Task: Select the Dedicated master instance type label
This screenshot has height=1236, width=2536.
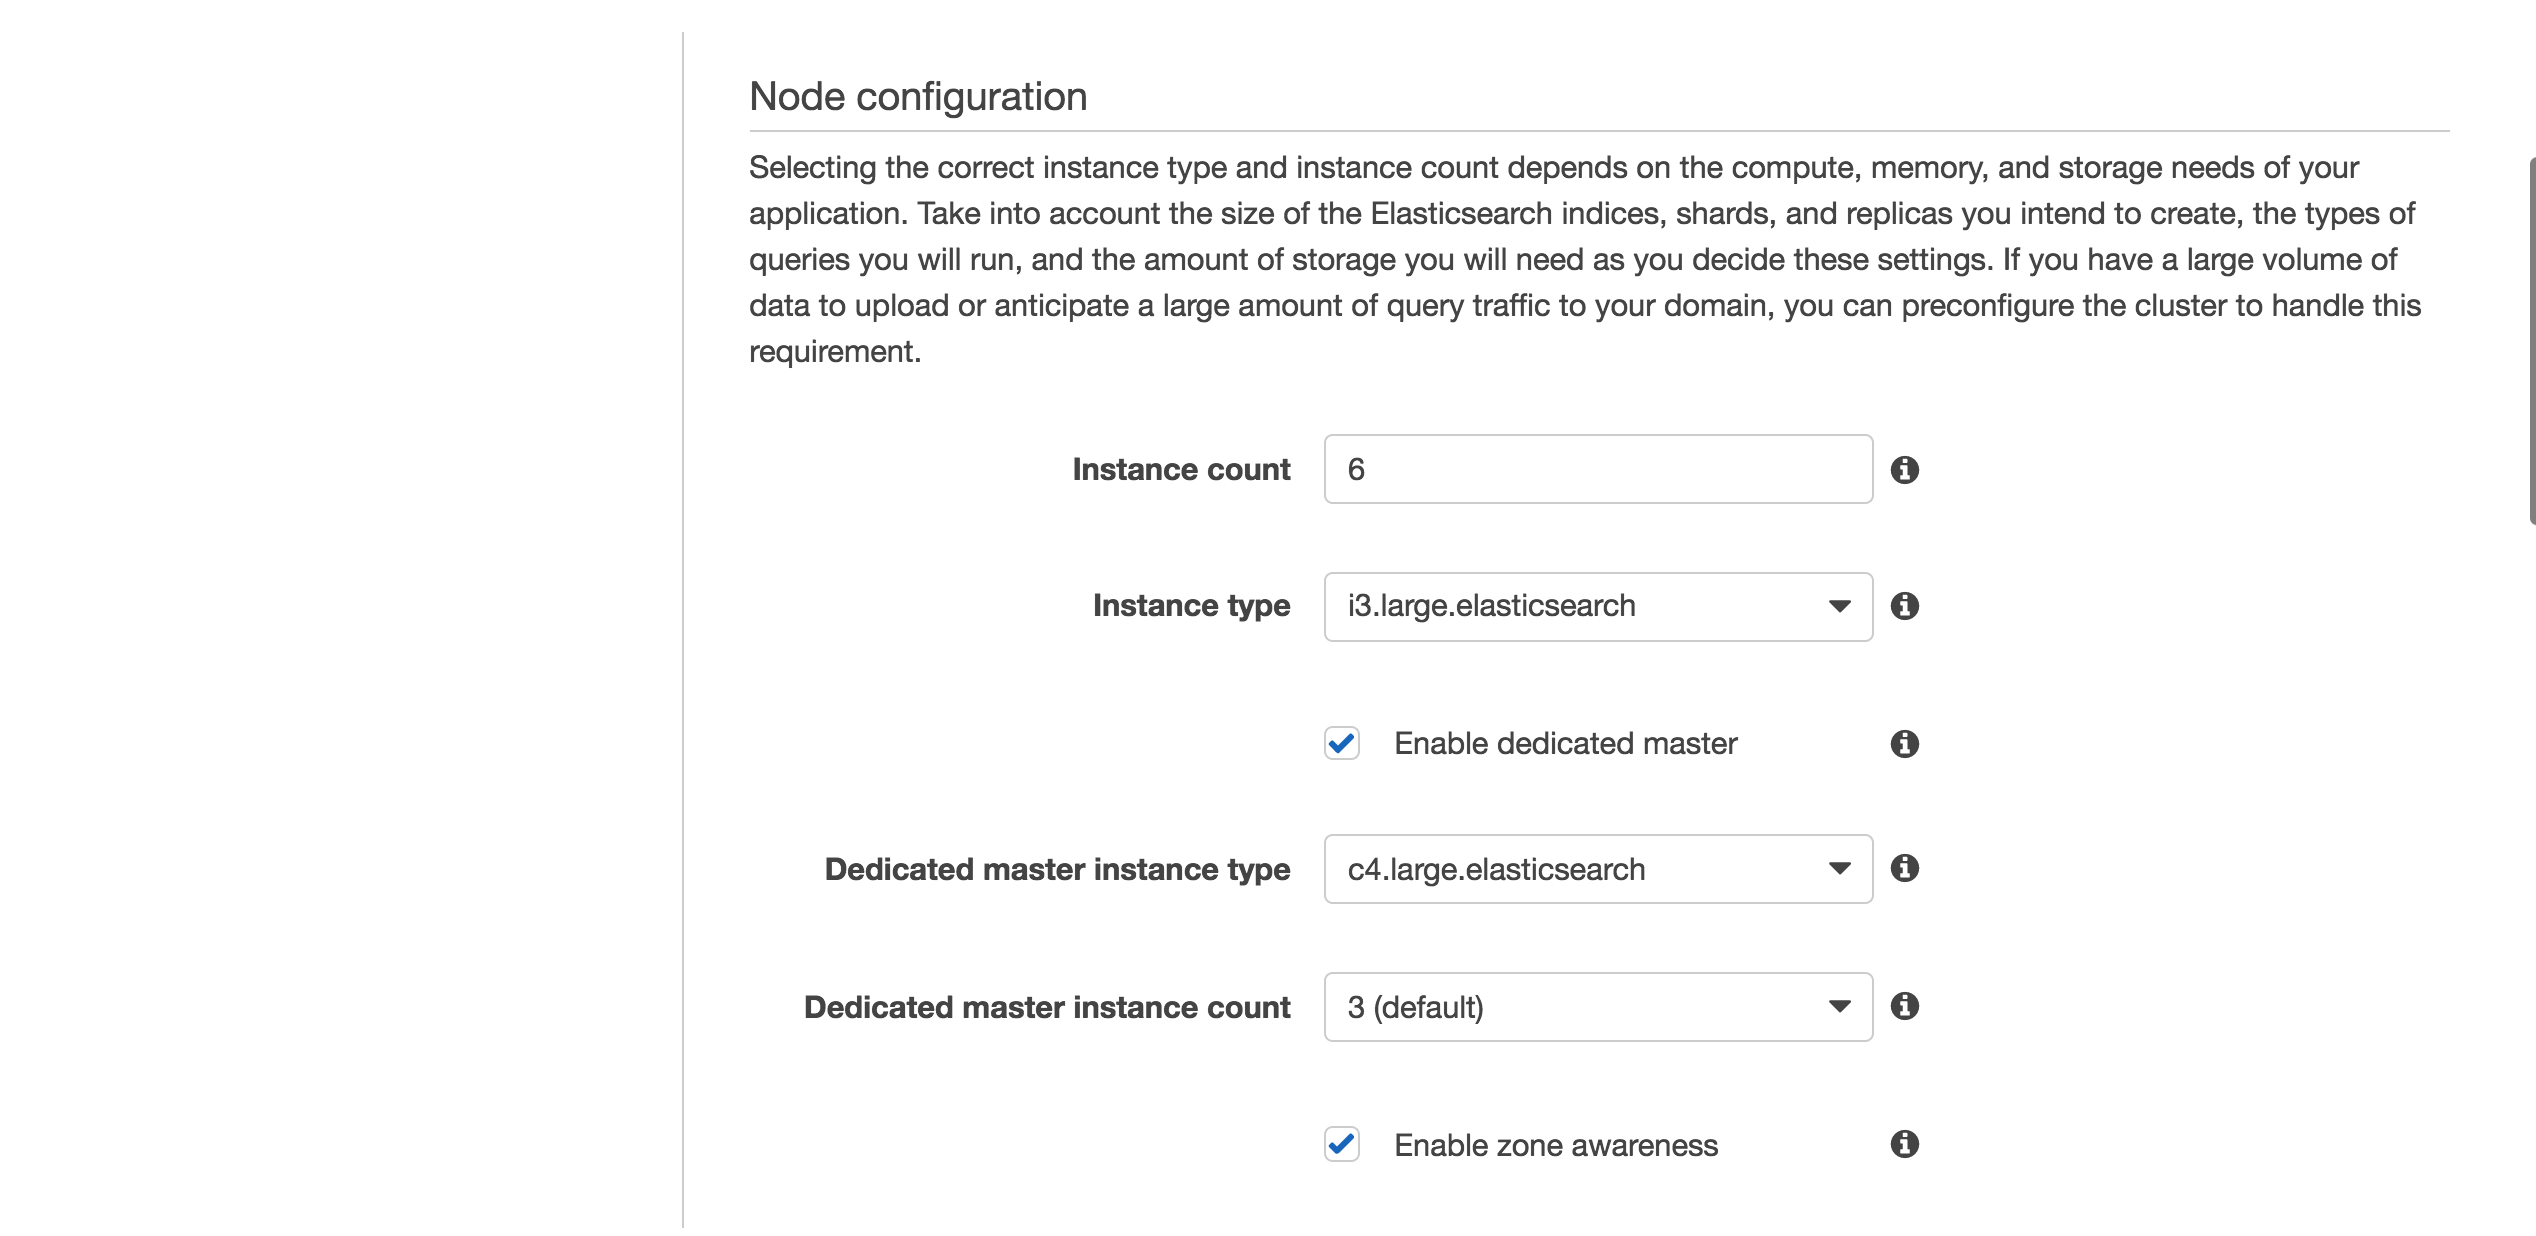Action: tap(1056, 869)
